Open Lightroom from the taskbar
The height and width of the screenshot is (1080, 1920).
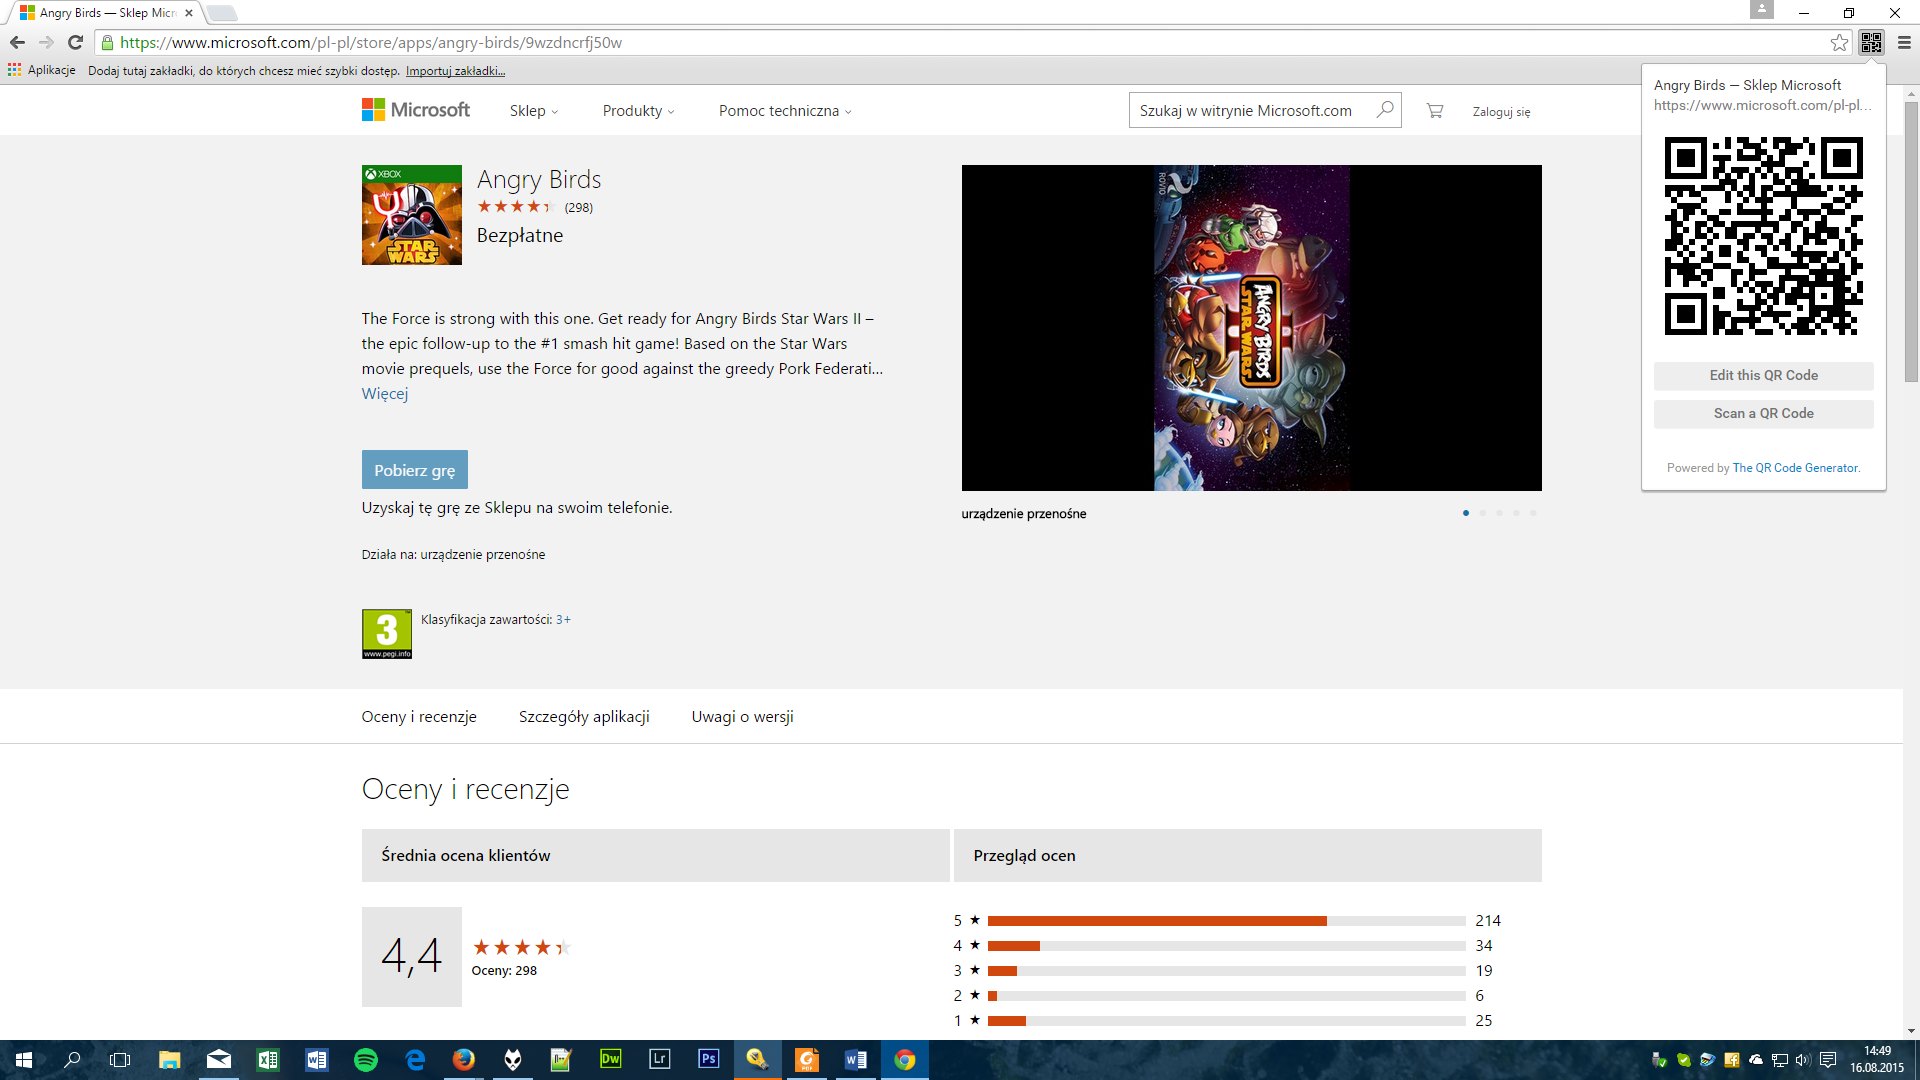pos(659,1060)
